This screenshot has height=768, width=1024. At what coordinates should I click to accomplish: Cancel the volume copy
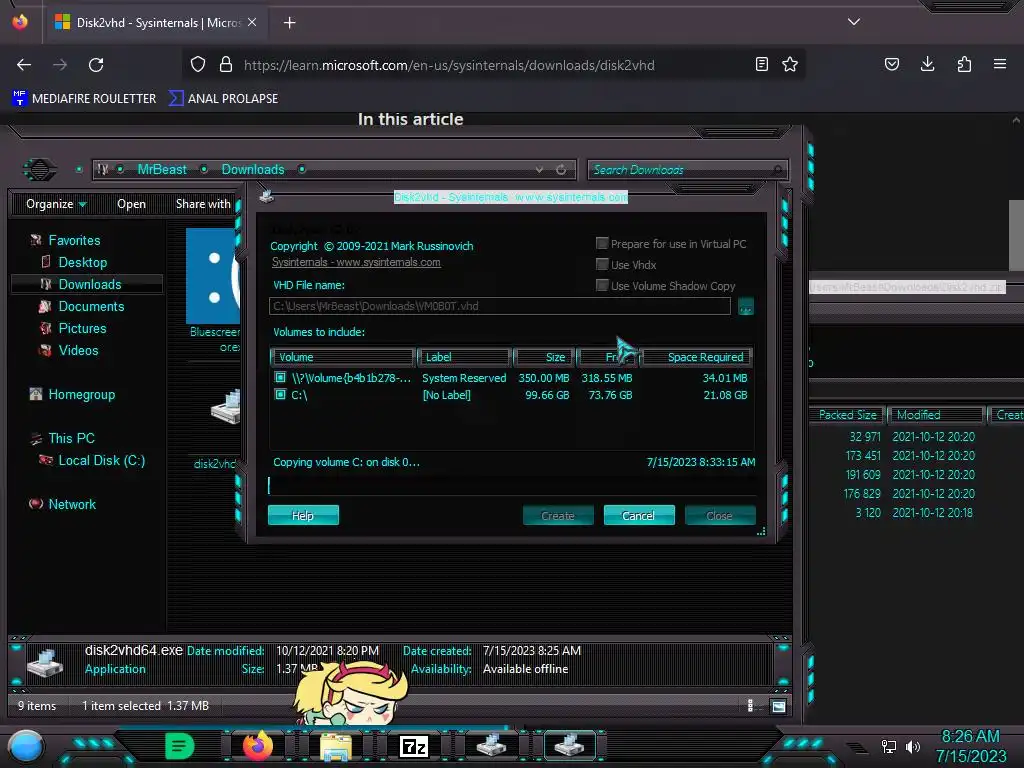(x=639, y=515)
